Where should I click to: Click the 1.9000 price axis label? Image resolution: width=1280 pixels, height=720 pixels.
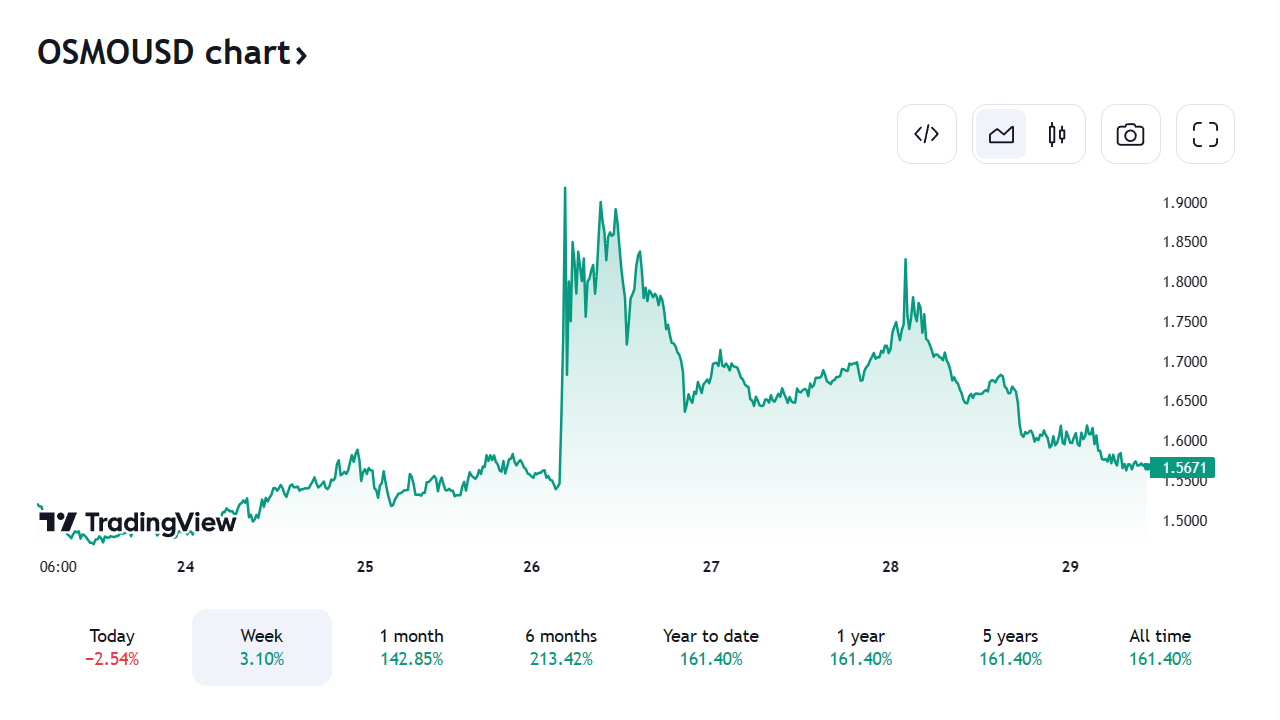1185,203
